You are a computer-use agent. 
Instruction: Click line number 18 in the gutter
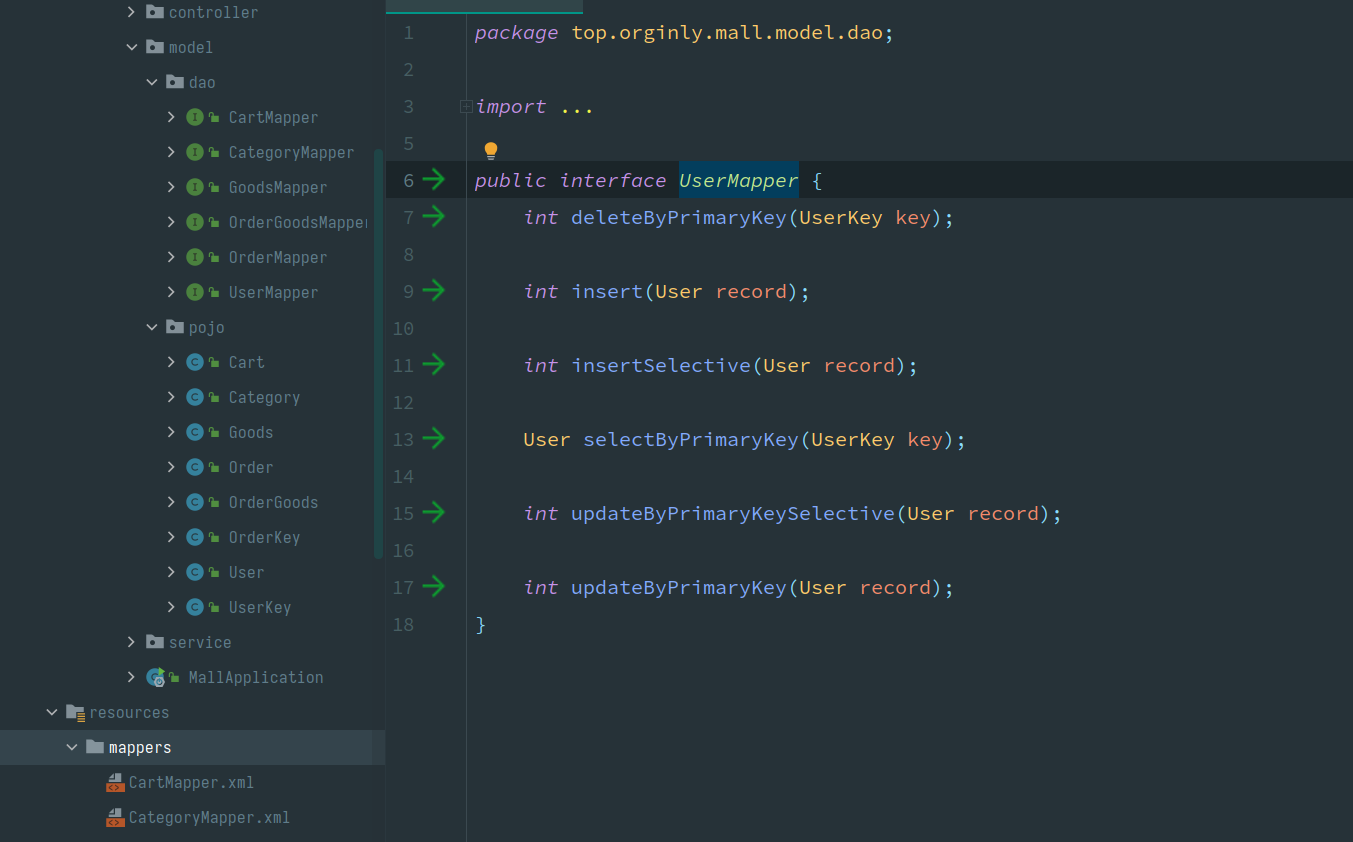(403, 624)
